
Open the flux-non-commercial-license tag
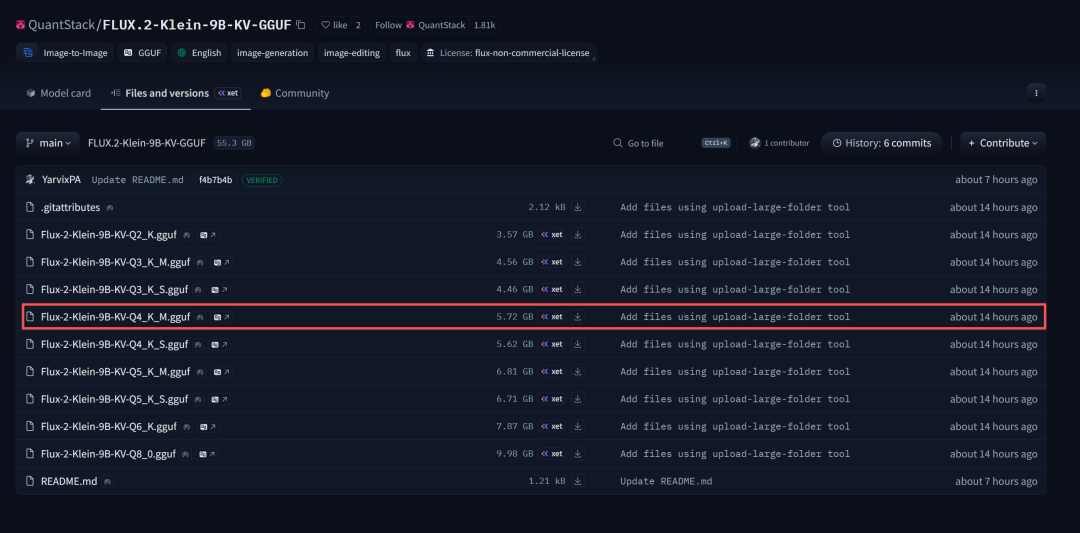(508, 53)
